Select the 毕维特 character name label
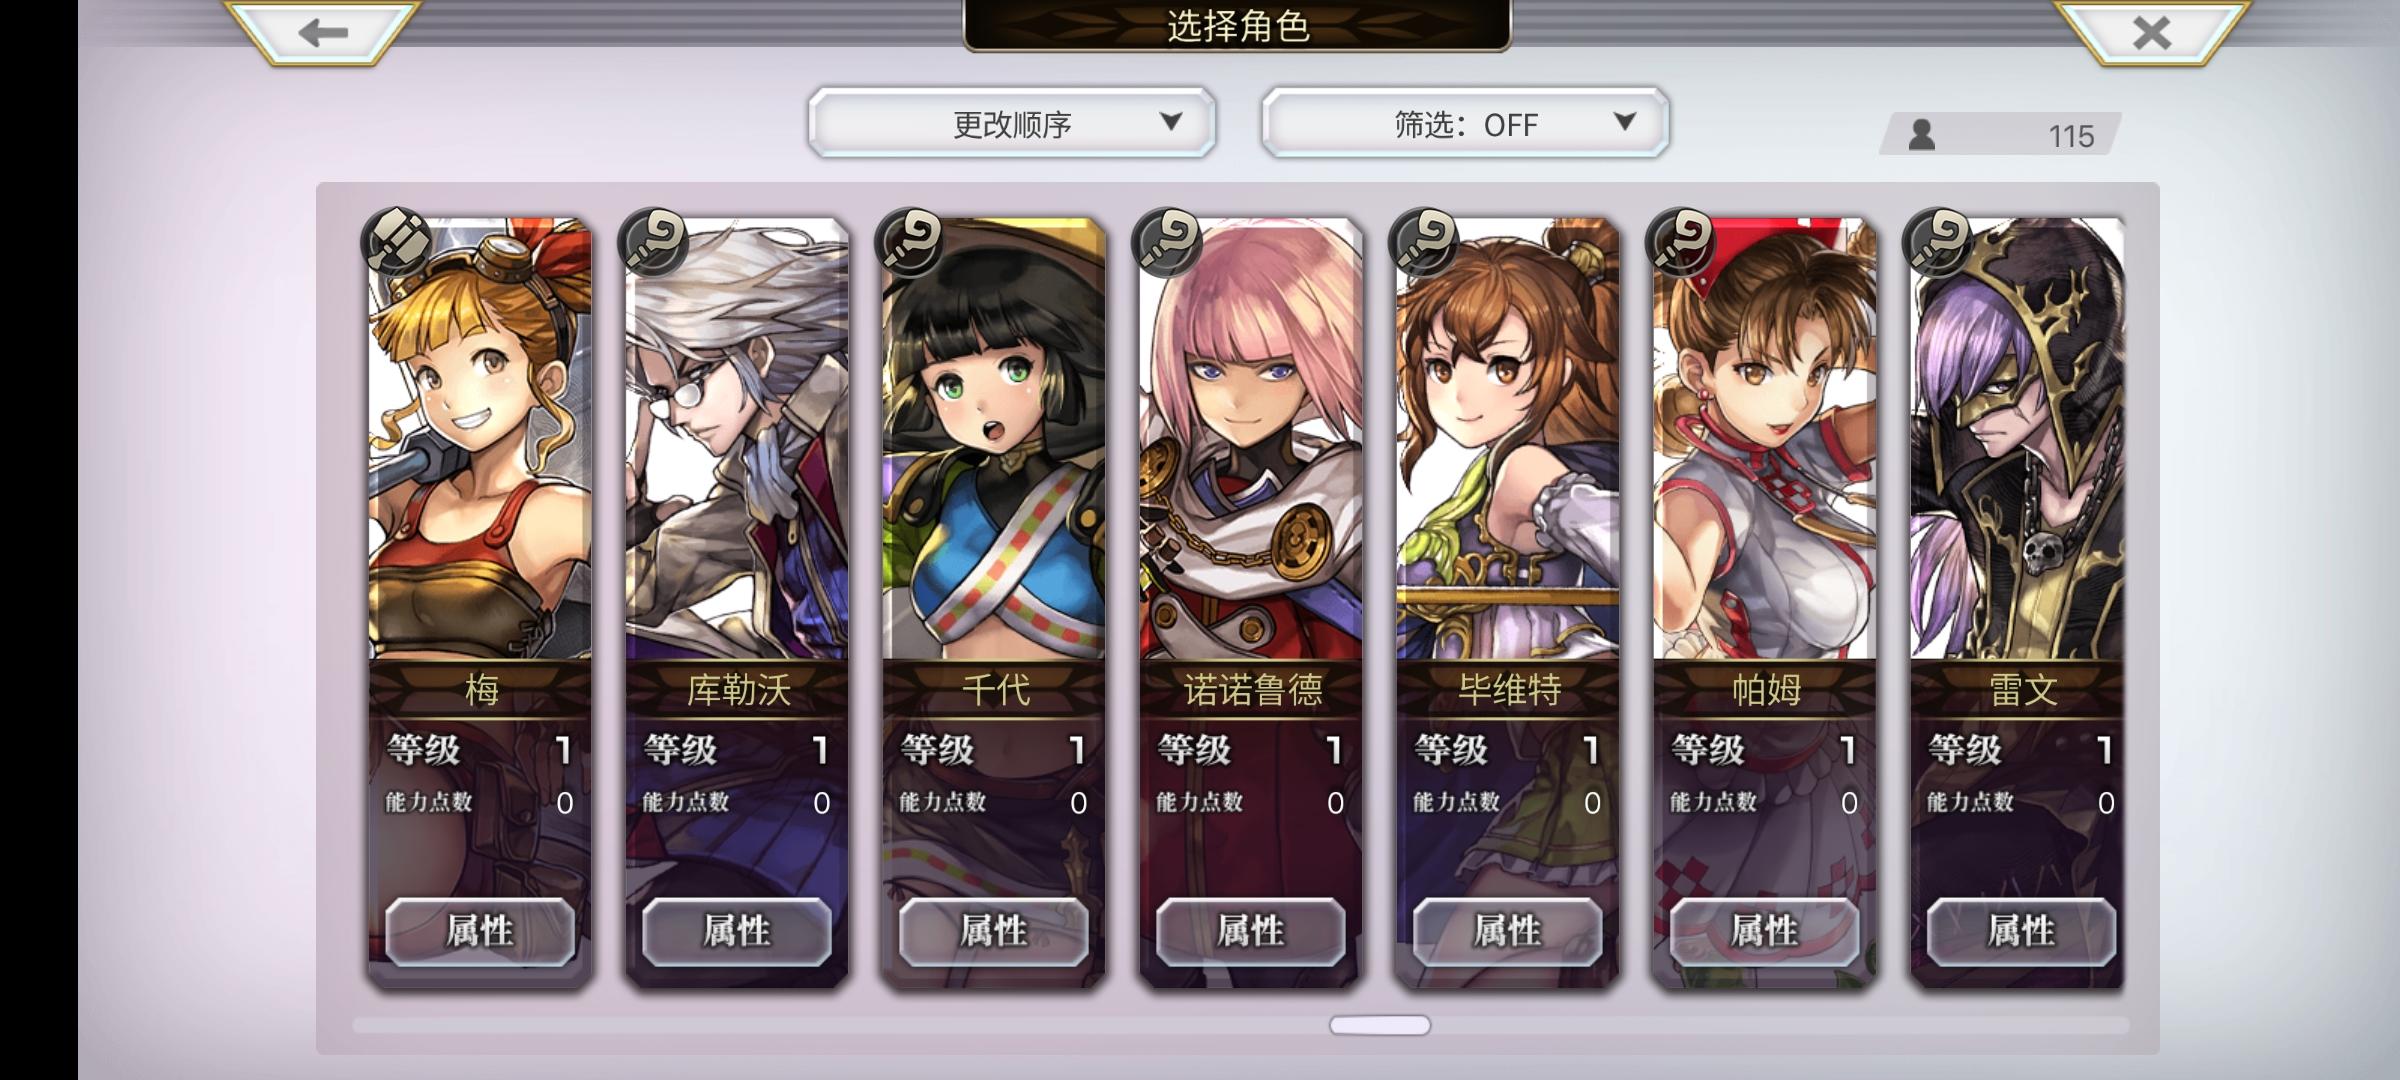 point(1509,690)
